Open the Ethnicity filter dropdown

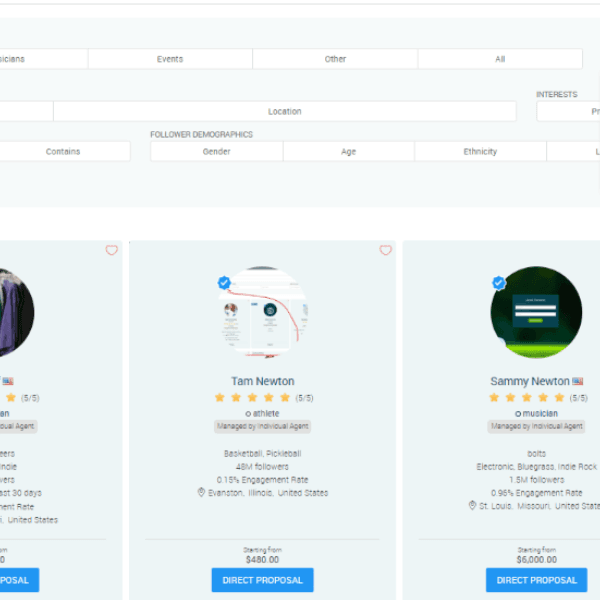coord(480,151)
